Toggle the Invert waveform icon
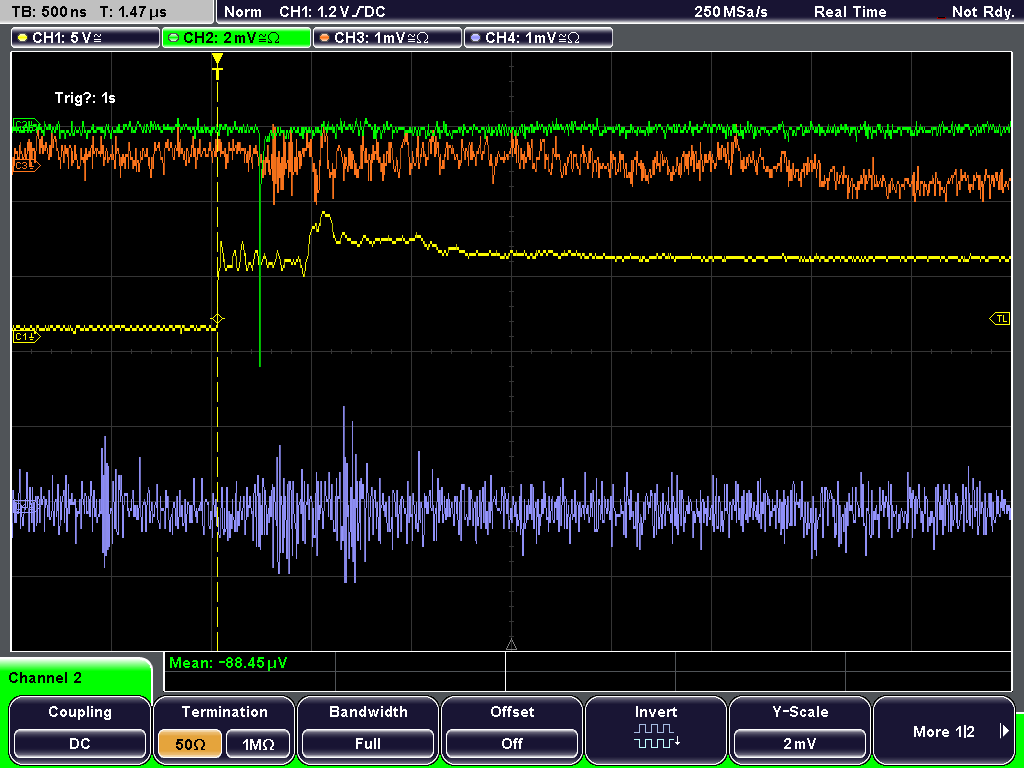Viewport: 1024px width, 768px height. pyautogui.click(x=656, y=735)
